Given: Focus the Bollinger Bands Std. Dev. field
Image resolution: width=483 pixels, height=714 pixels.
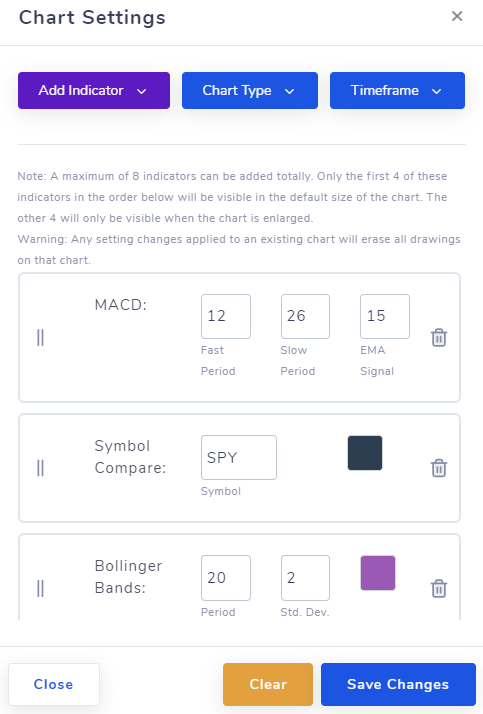Looking at the screenshot, I should (x=305, y=578).
